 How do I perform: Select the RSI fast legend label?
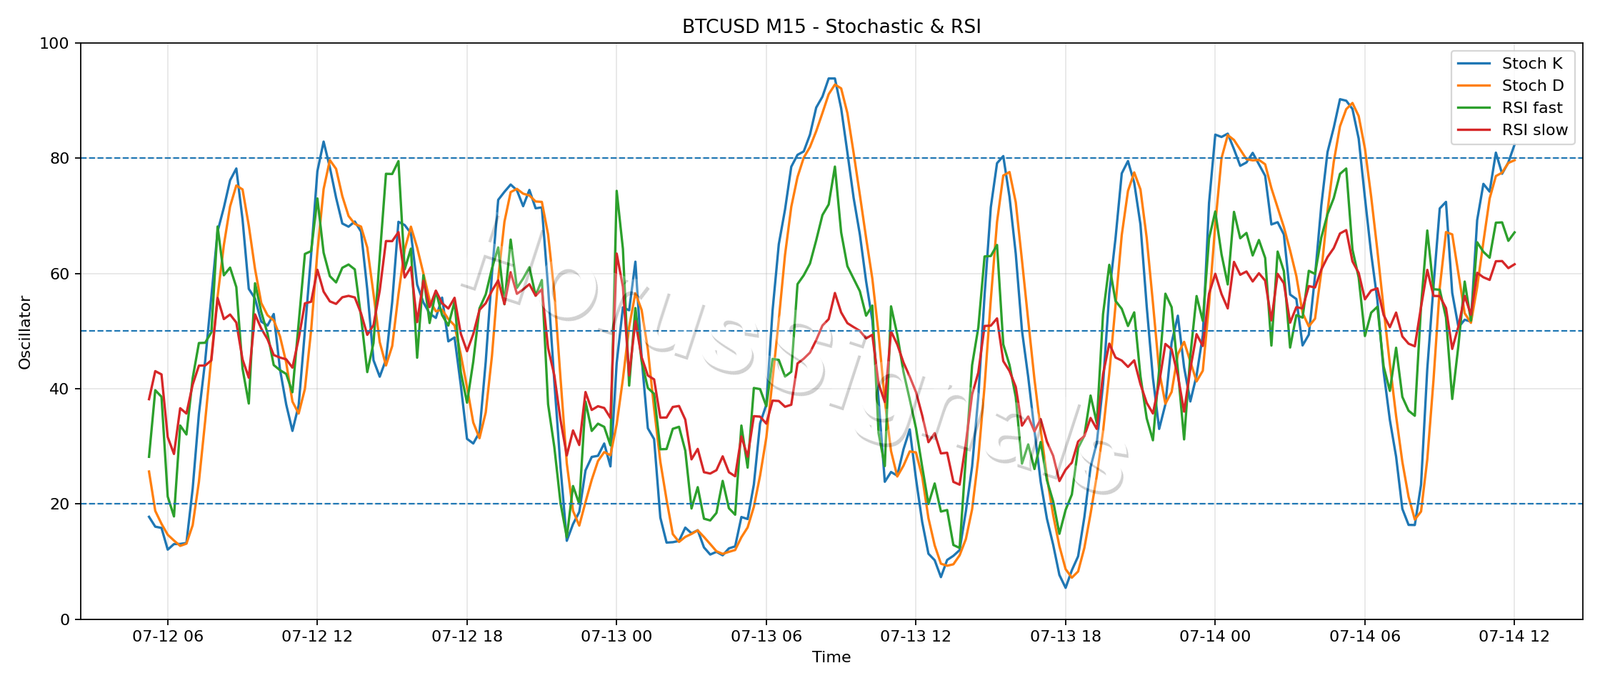click(1532, 108)
